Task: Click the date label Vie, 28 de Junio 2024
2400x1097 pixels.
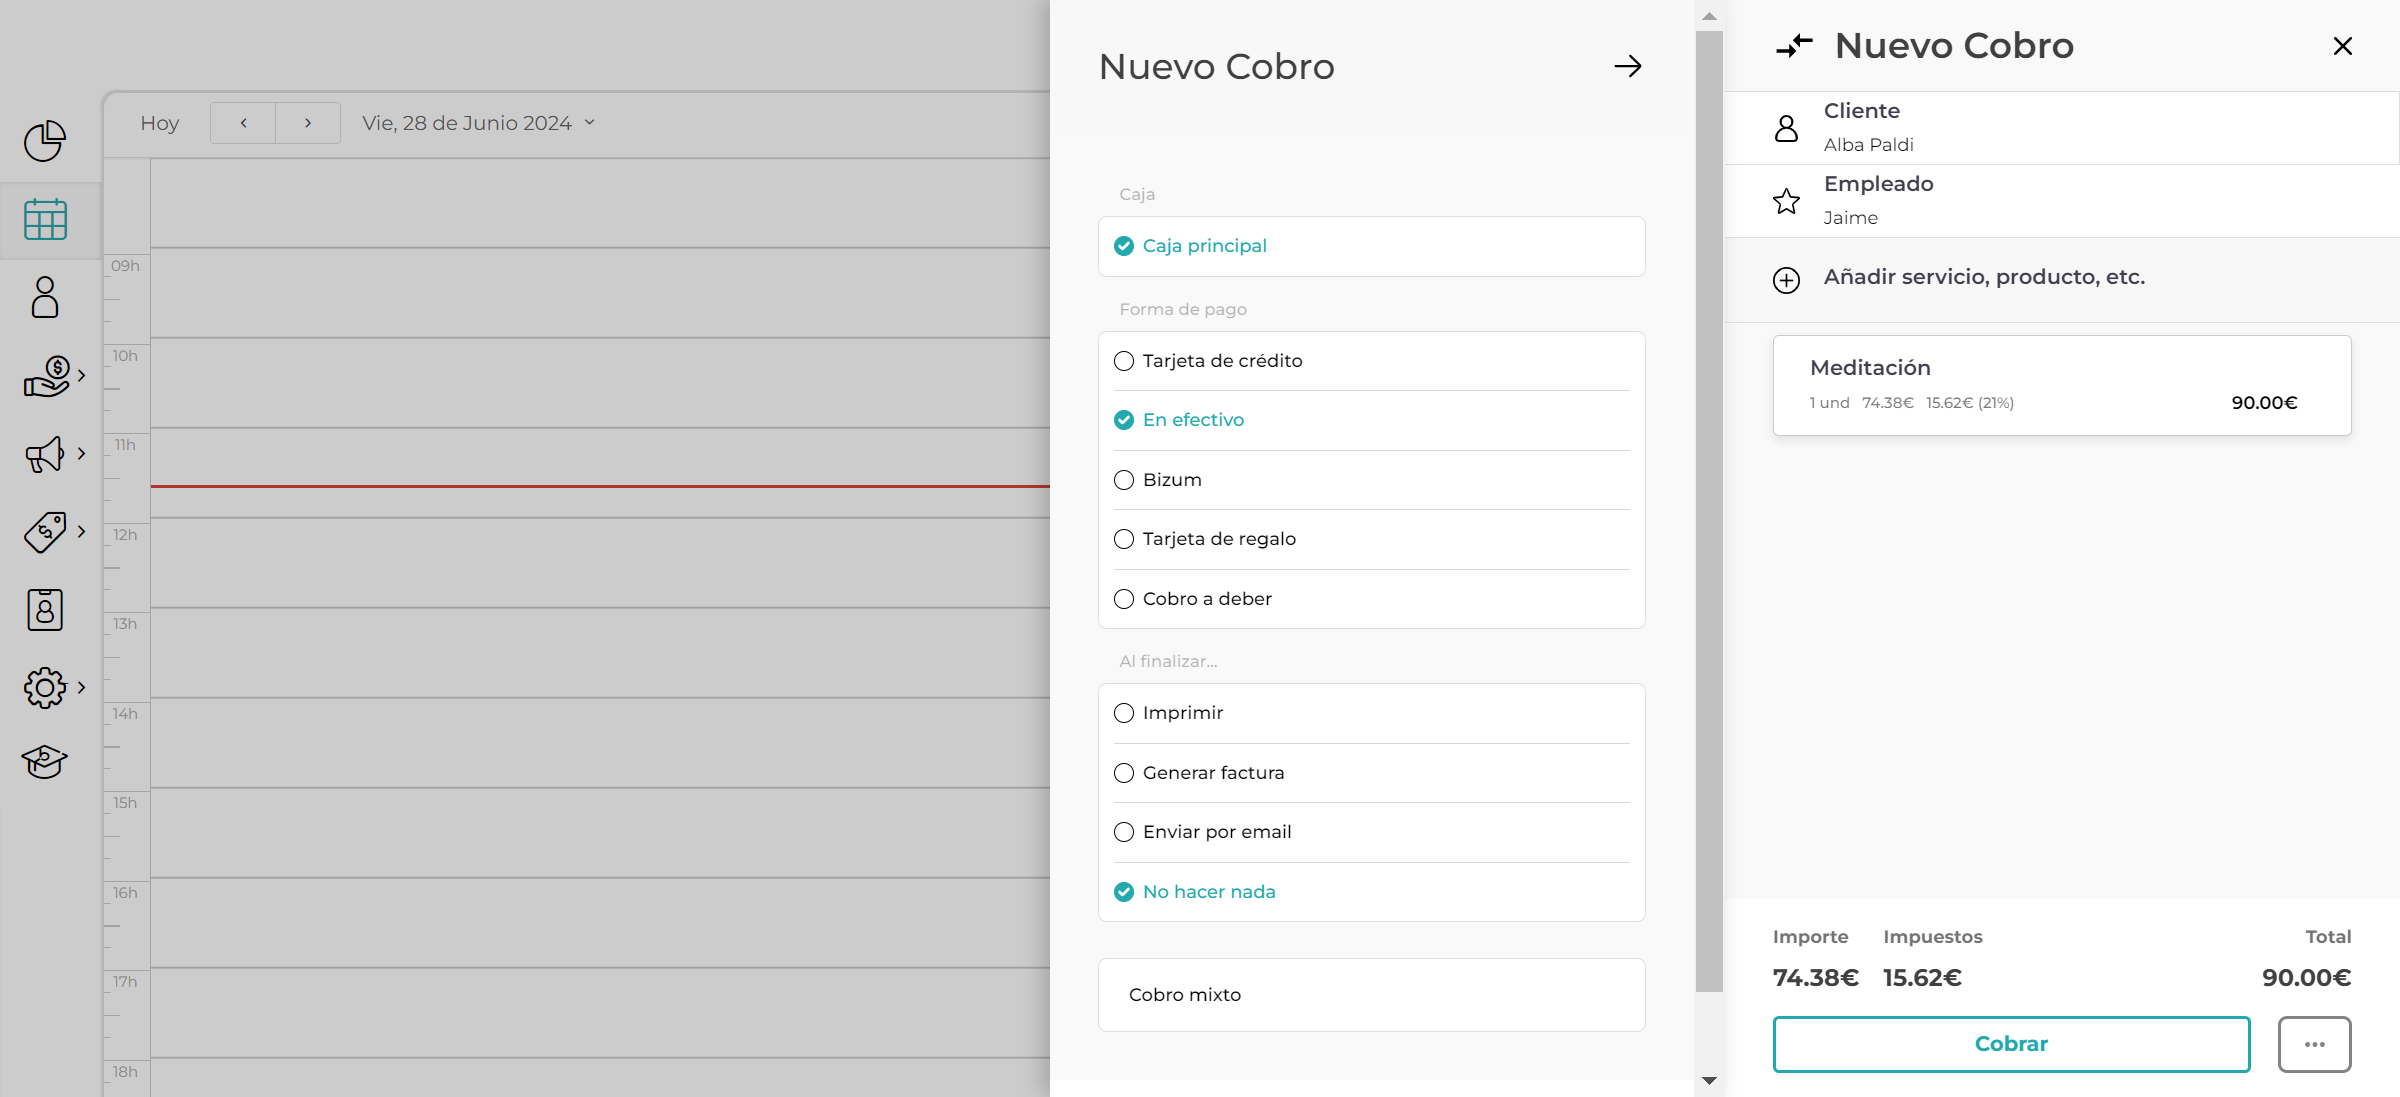Action: [467, 123]
